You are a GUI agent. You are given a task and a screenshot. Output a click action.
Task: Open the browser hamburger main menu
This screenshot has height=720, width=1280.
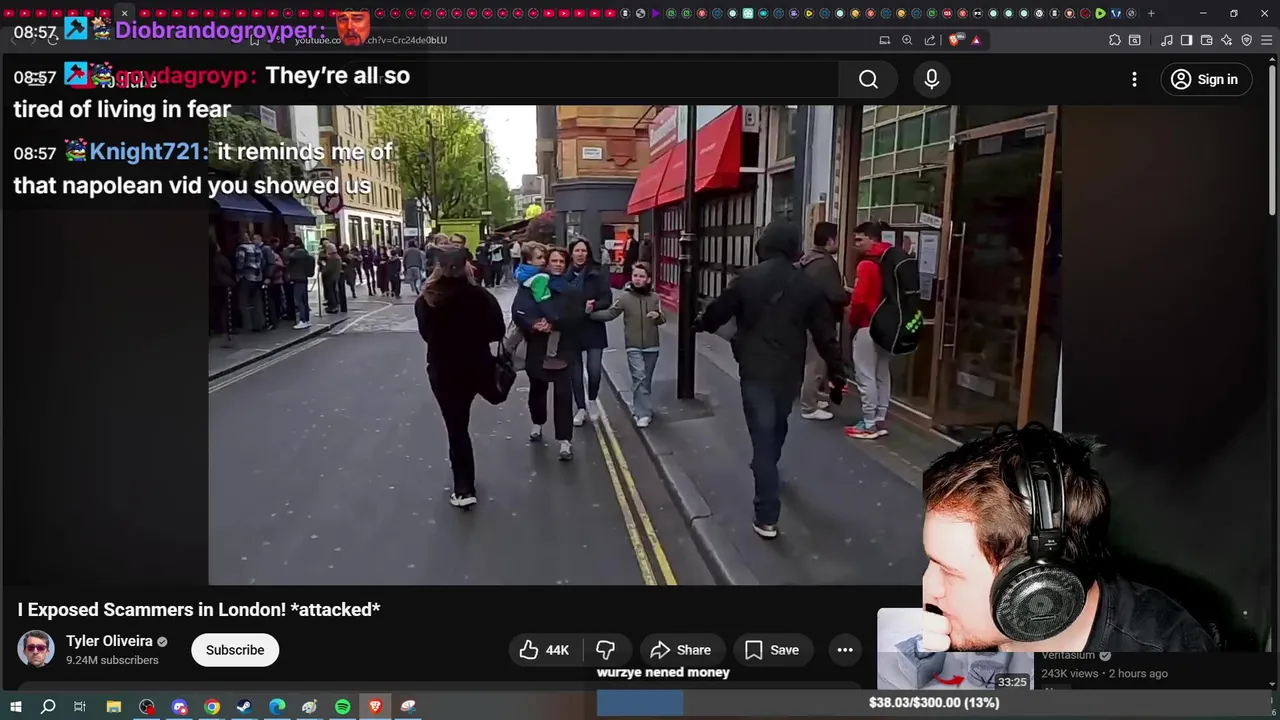point(1266,40)
